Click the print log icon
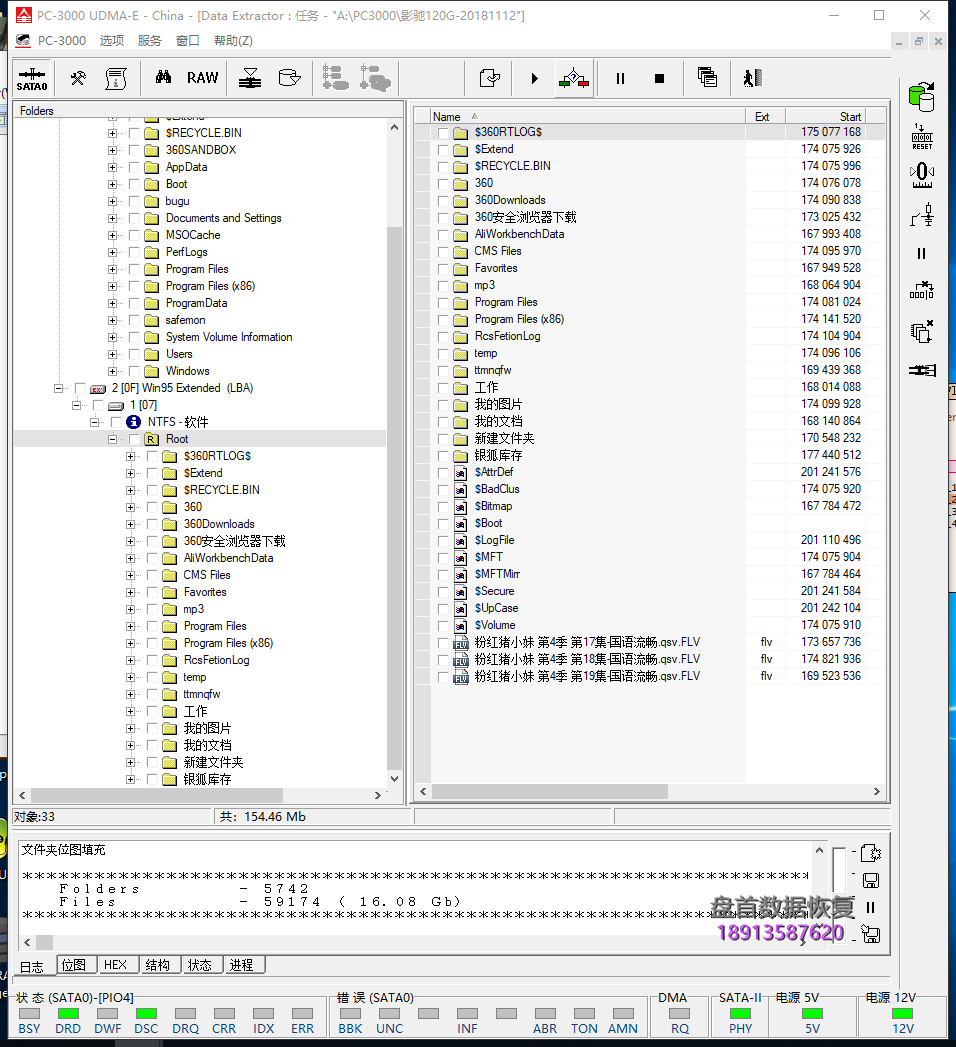 [871, 934]
